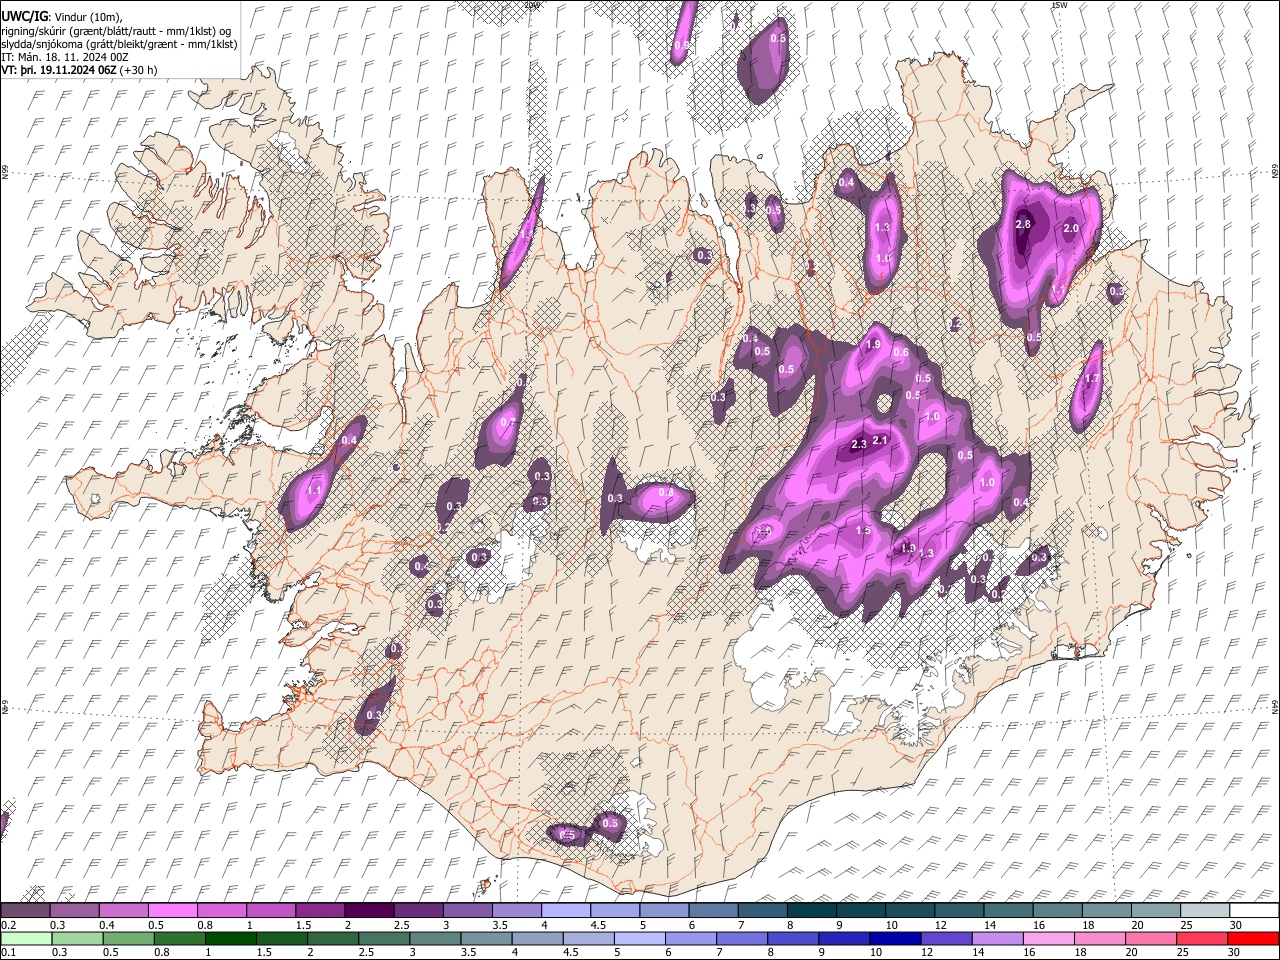Select the white 30+ snow legend swatch
This screenshot has height=960, width=1280.
1255,910
